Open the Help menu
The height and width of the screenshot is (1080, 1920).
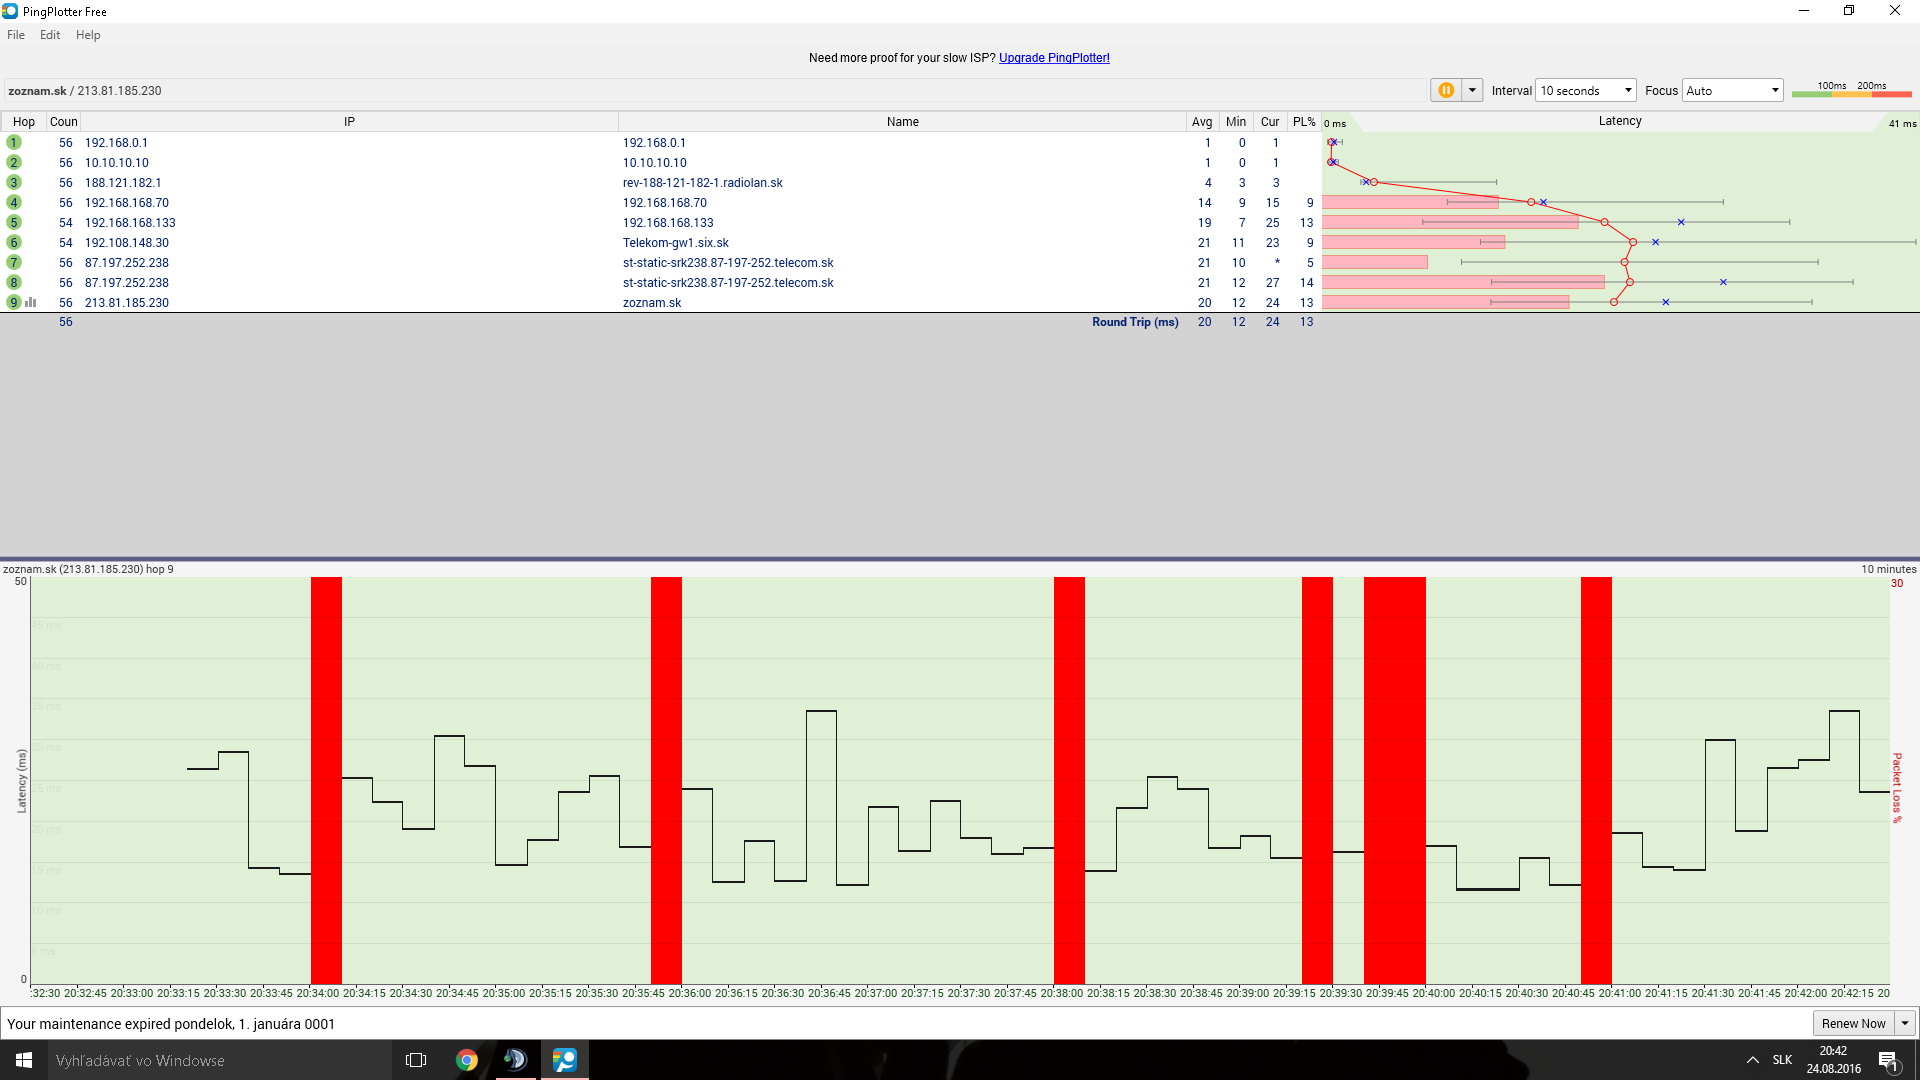click(x=88, y=35)
